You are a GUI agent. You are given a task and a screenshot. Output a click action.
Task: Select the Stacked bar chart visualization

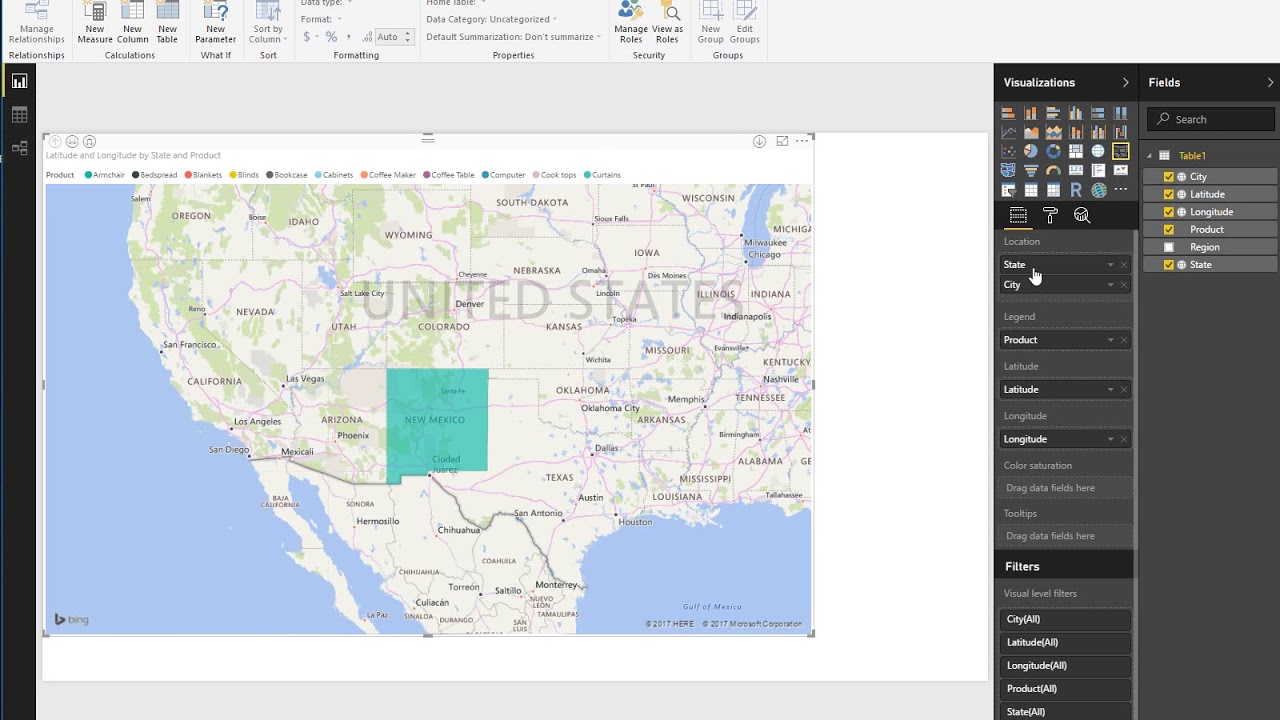pos(1008,113)
